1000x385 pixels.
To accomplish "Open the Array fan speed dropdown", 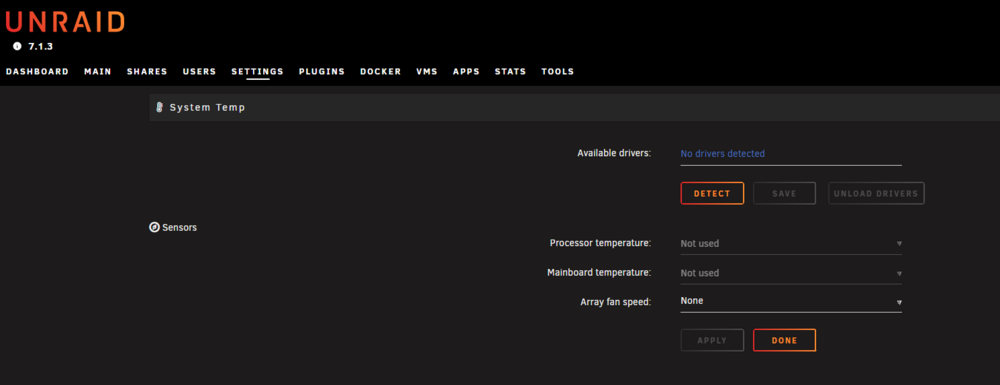I will [x=791, y=301].
